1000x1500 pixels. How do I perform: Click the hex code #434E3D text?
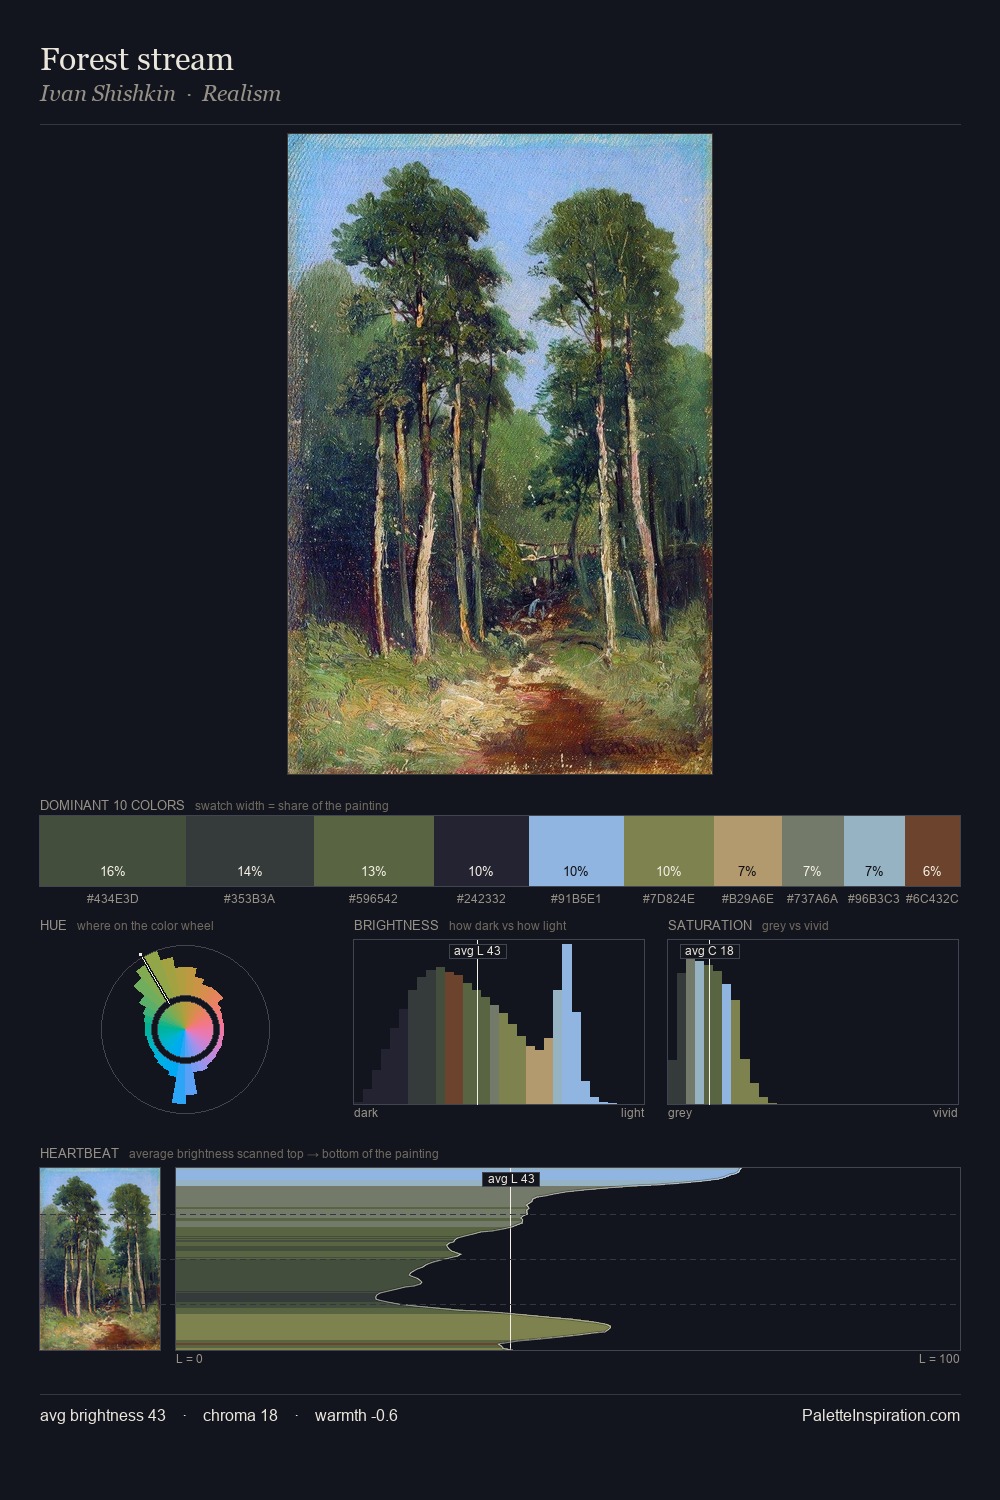(x=113, y=899)
